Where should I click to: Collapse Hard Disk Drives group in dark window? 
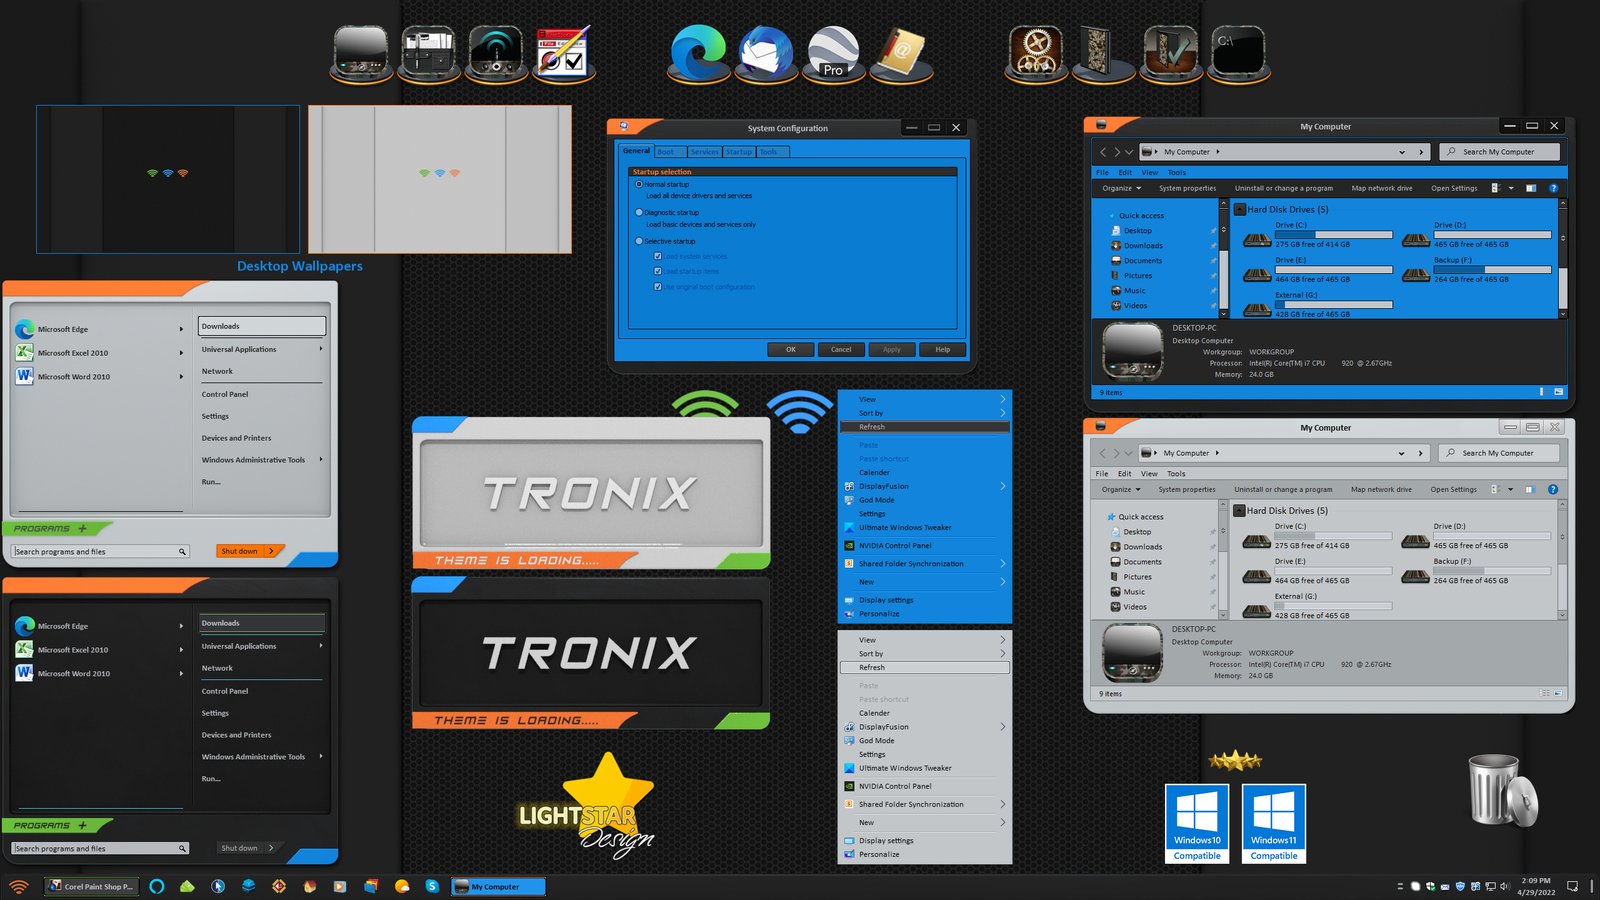tap(1239, 209)
